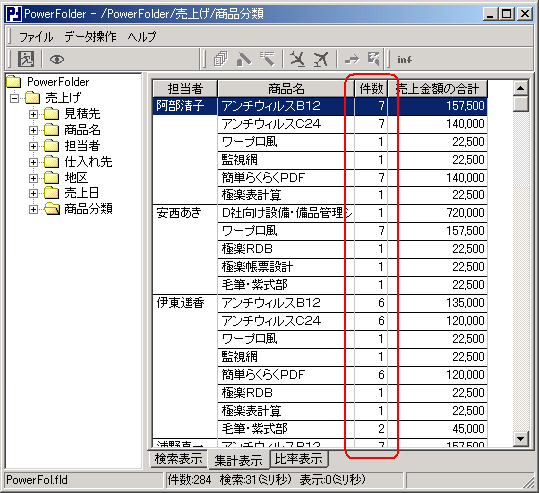The height and width of the screenshot is (493, 539).
Task: Open the ヘルプ menu
Action: 142,36
